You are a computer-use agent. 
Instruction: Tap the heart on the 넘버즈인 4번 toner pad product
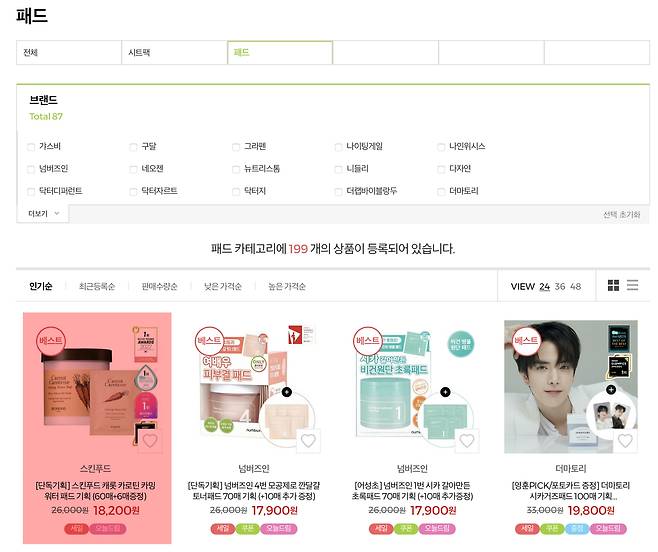[x=308, y=440]
